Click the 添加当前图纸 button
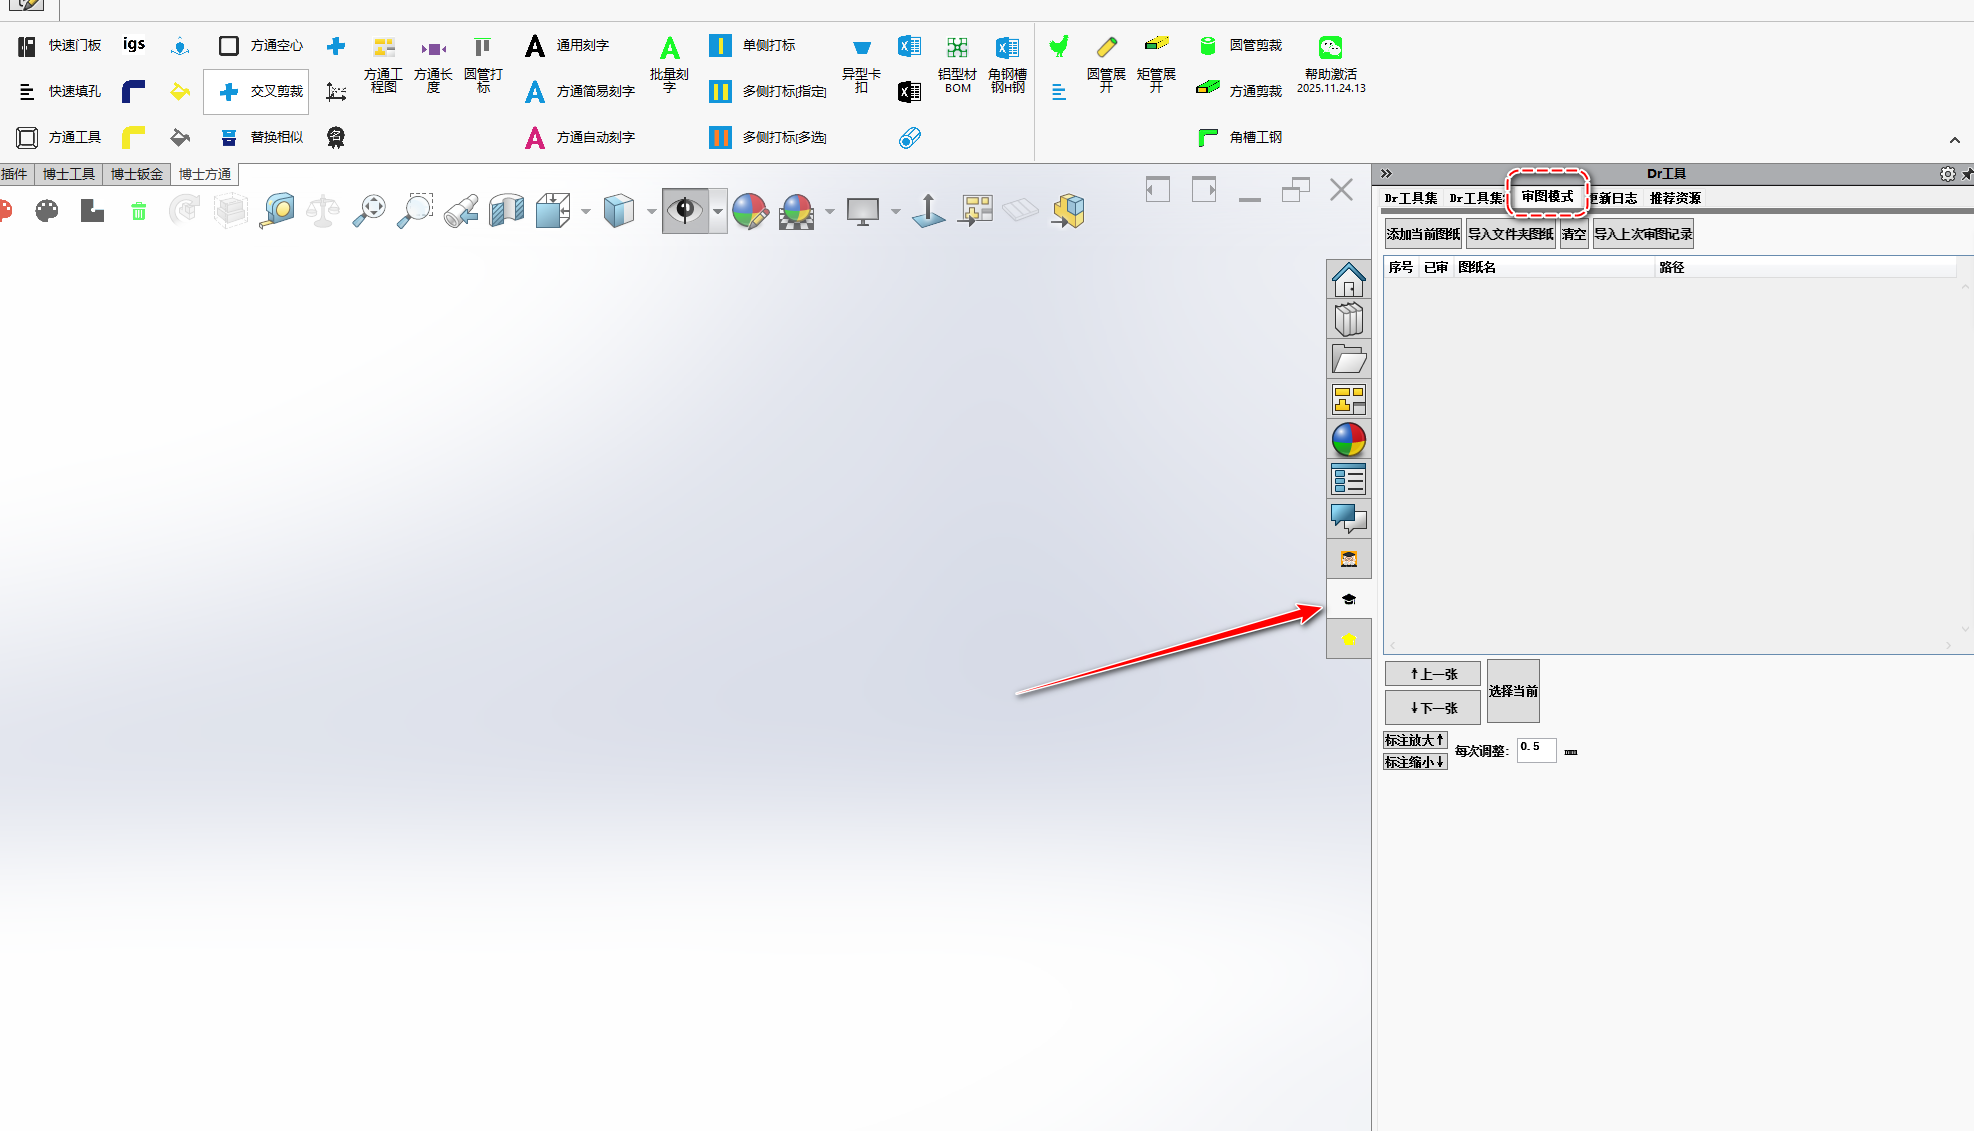Viewport: 1974px width, 1131px height. point(1423,234)
